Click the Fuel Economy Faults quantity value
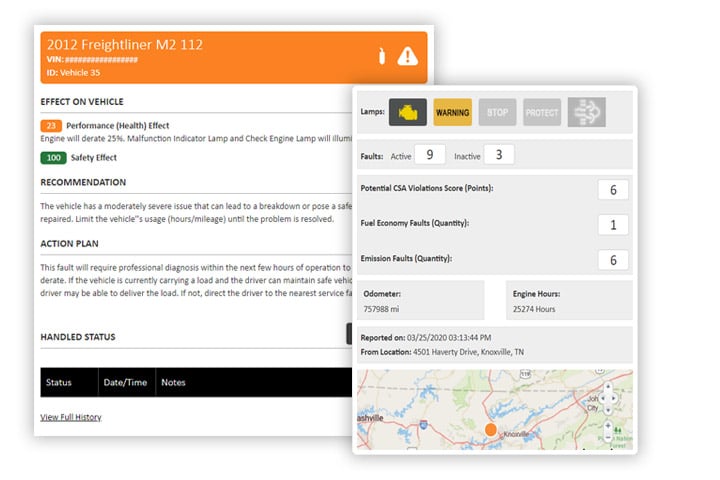The width and height of the screenshot is (720, 480). tap(613, 225)
